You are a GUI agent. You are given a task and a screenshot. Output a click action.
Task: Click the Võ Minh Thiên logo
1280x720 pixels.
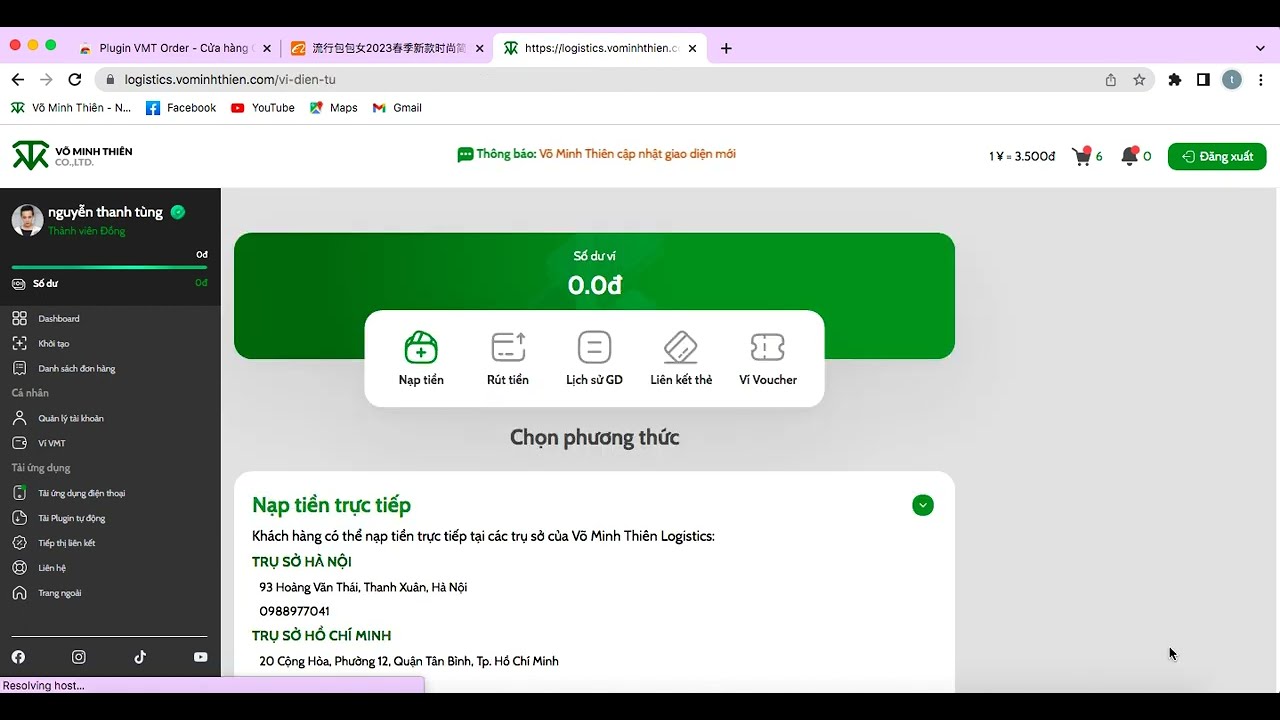pyautogui.click(x=72, y=156)
